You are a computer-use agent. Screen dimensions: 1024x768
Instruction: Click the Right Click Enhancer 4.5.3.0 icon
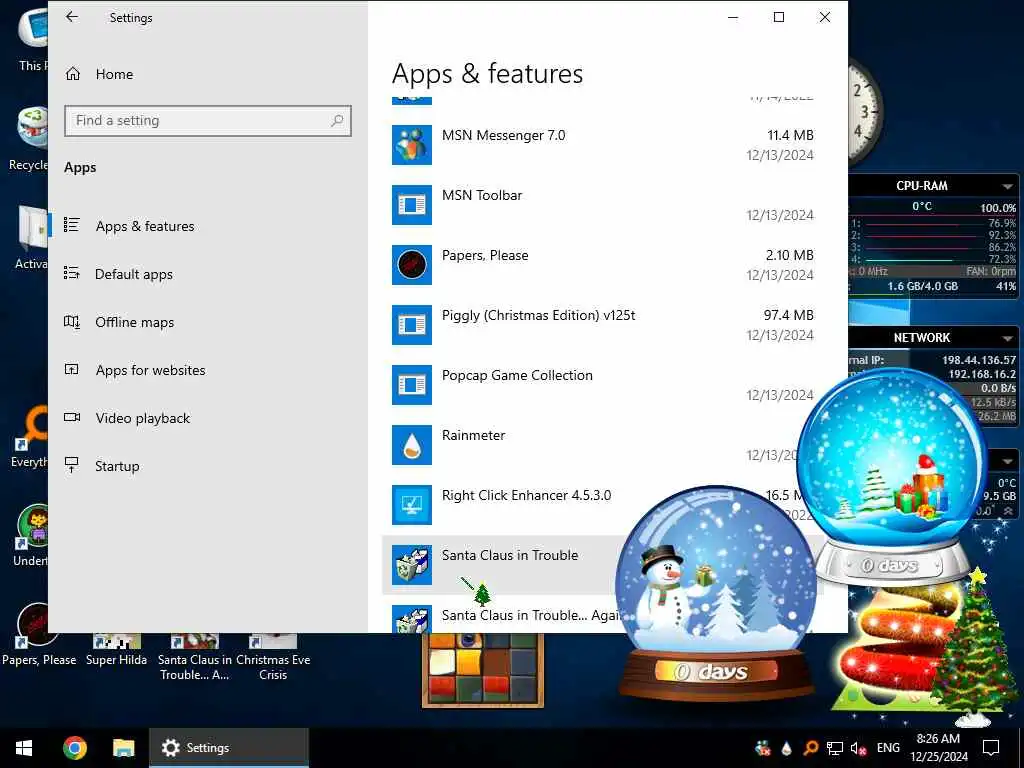pyautogui.click(x=411, y=505)
